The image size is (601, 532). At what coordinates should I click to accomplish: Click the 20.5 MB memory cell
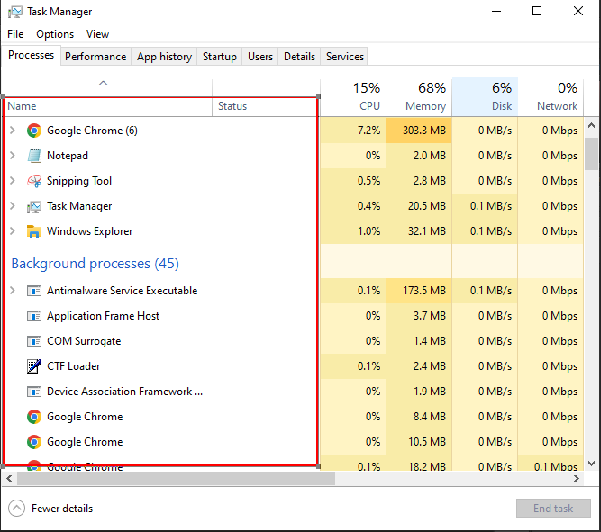coord(419,206)
